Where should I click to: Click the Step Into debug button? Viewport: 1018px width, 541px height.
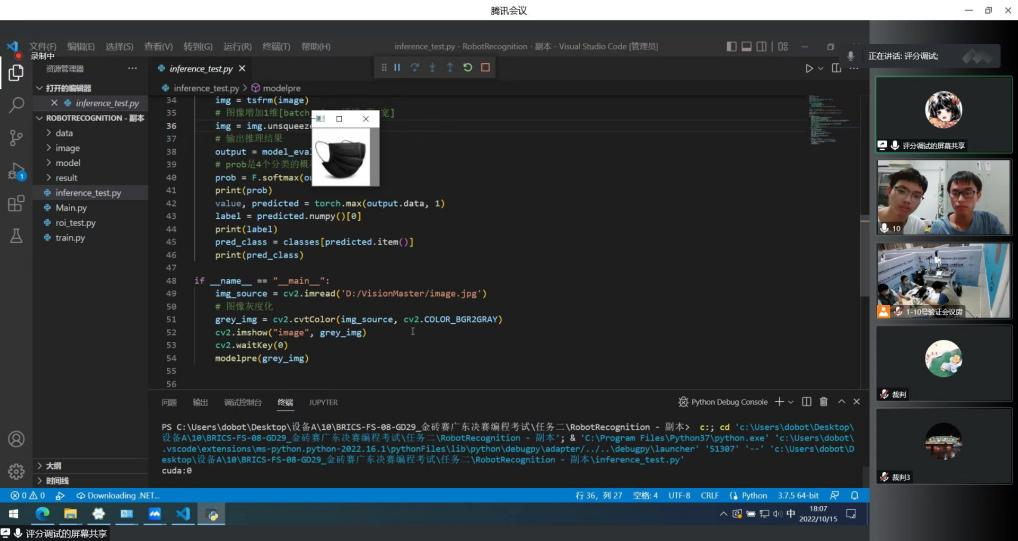[432, 68]
